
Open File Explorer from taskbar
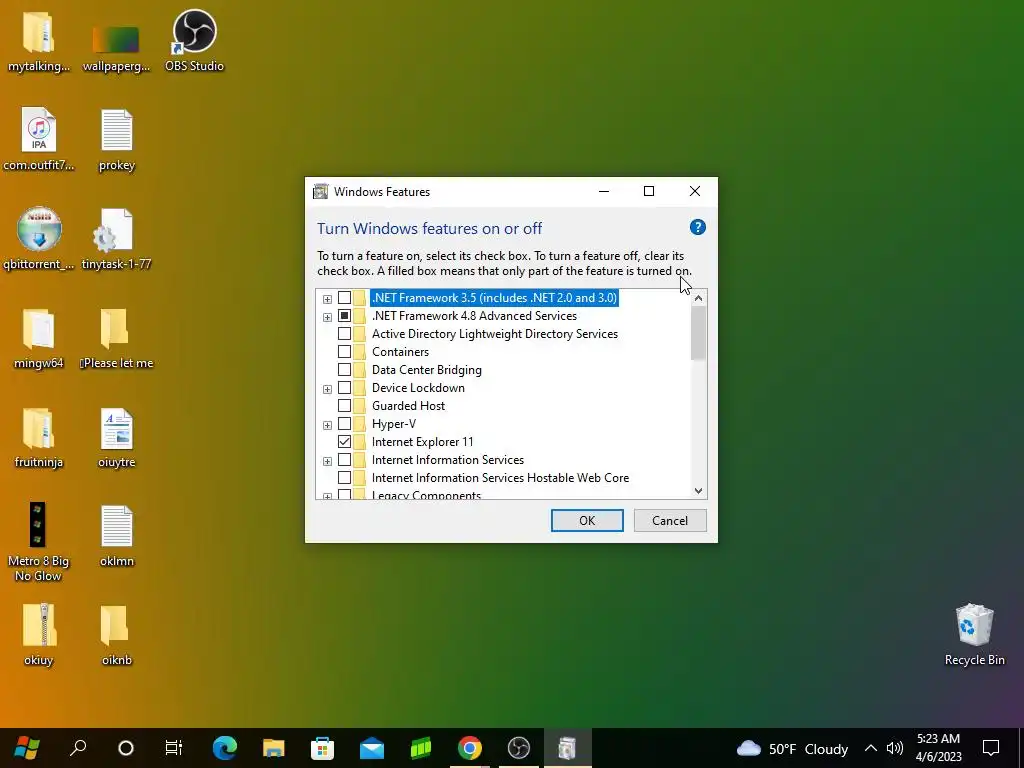[x=274, y=748]
